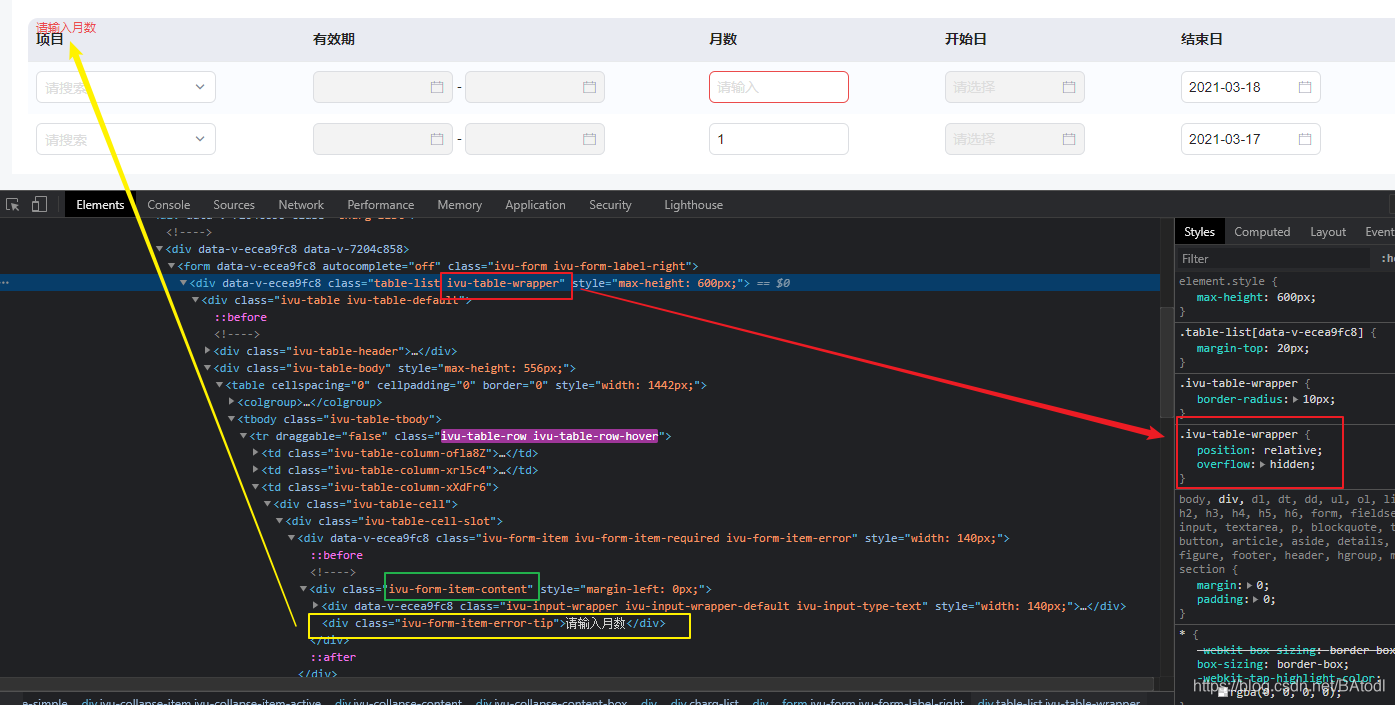Collapse the ivu-table-body div node
The height and width of the screenshot is (705, 1395).
point(208,368)
